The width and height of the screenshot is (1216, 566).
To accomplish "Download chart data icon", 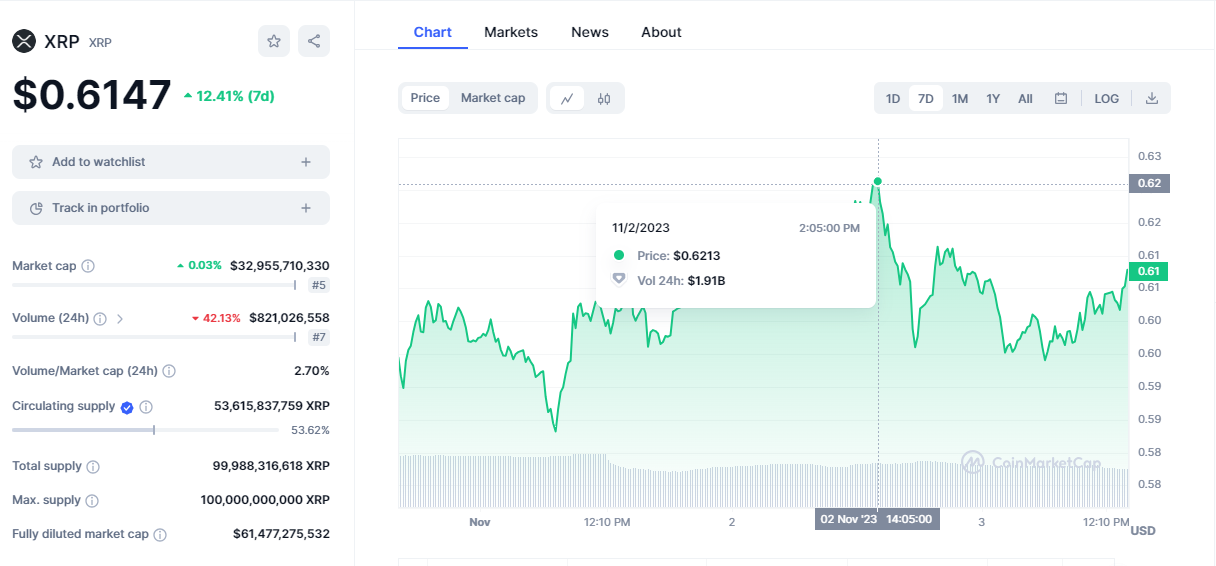I will [1152, 98].
